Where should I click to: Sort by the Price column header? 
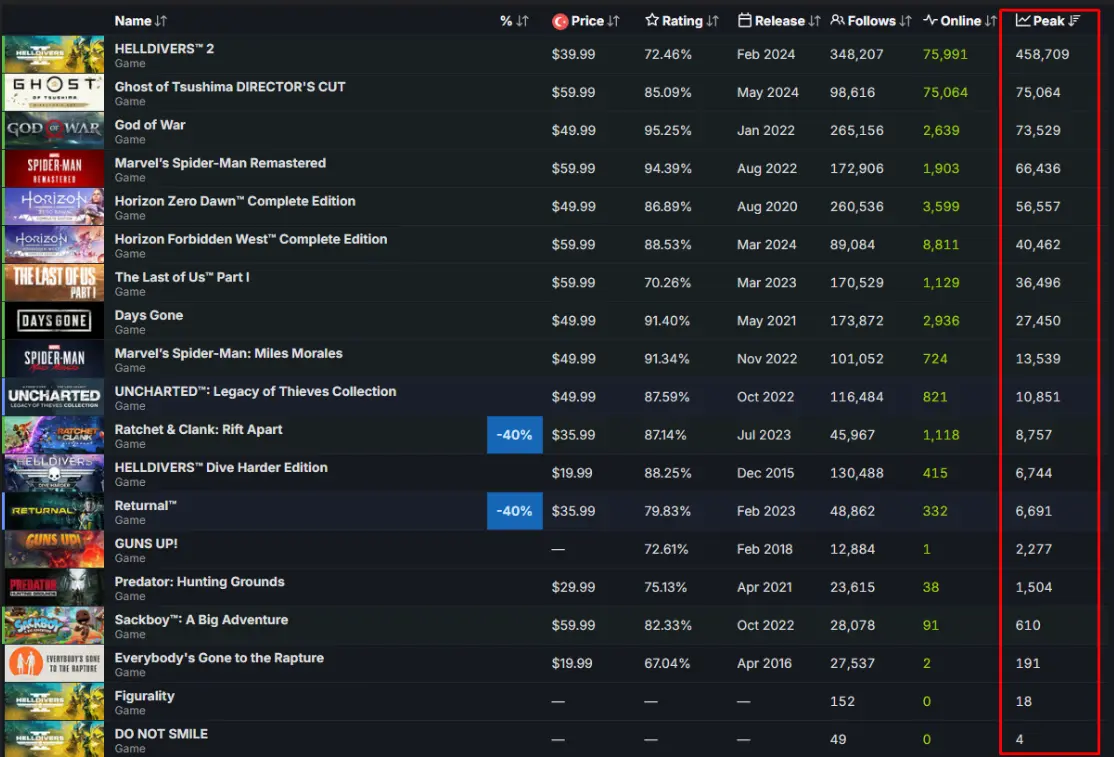point(586,21)
